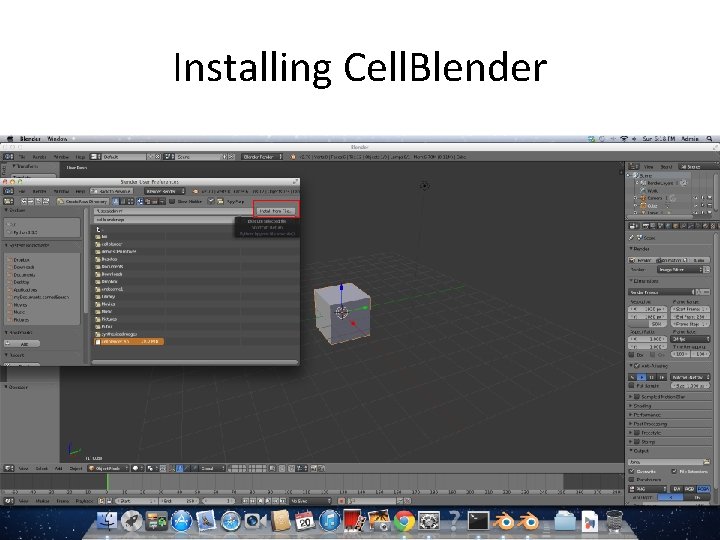
Task: Click the Blender logo icon in info header
Action: pyautogui.click(x=293, y=157)
